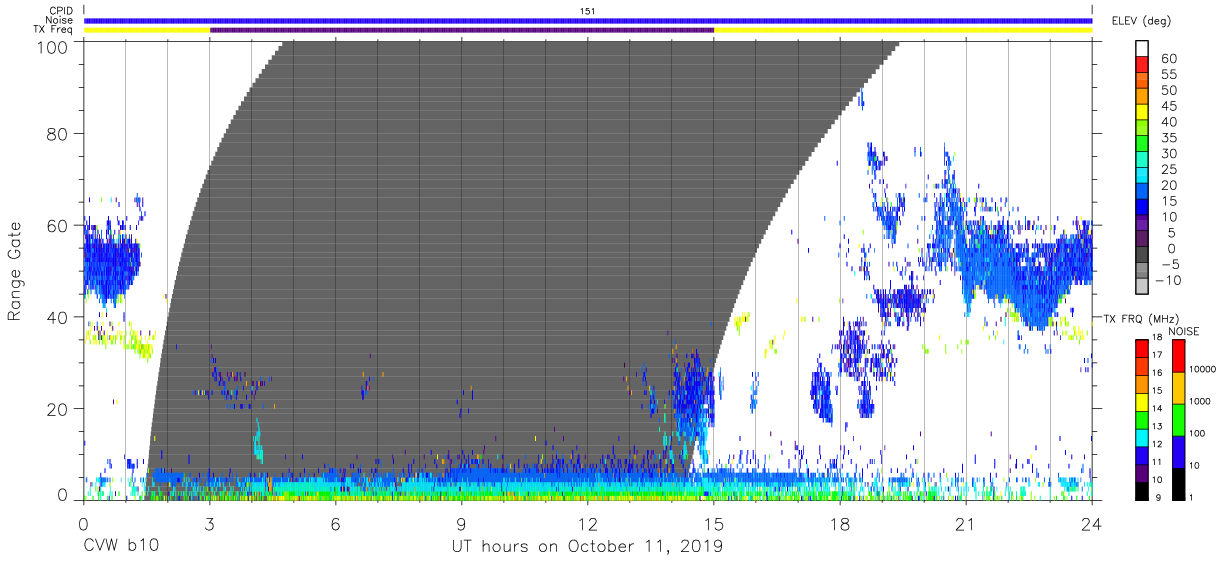Click x-axis hour tick '3'
1228x567 pixels.
tap(209, 524)
